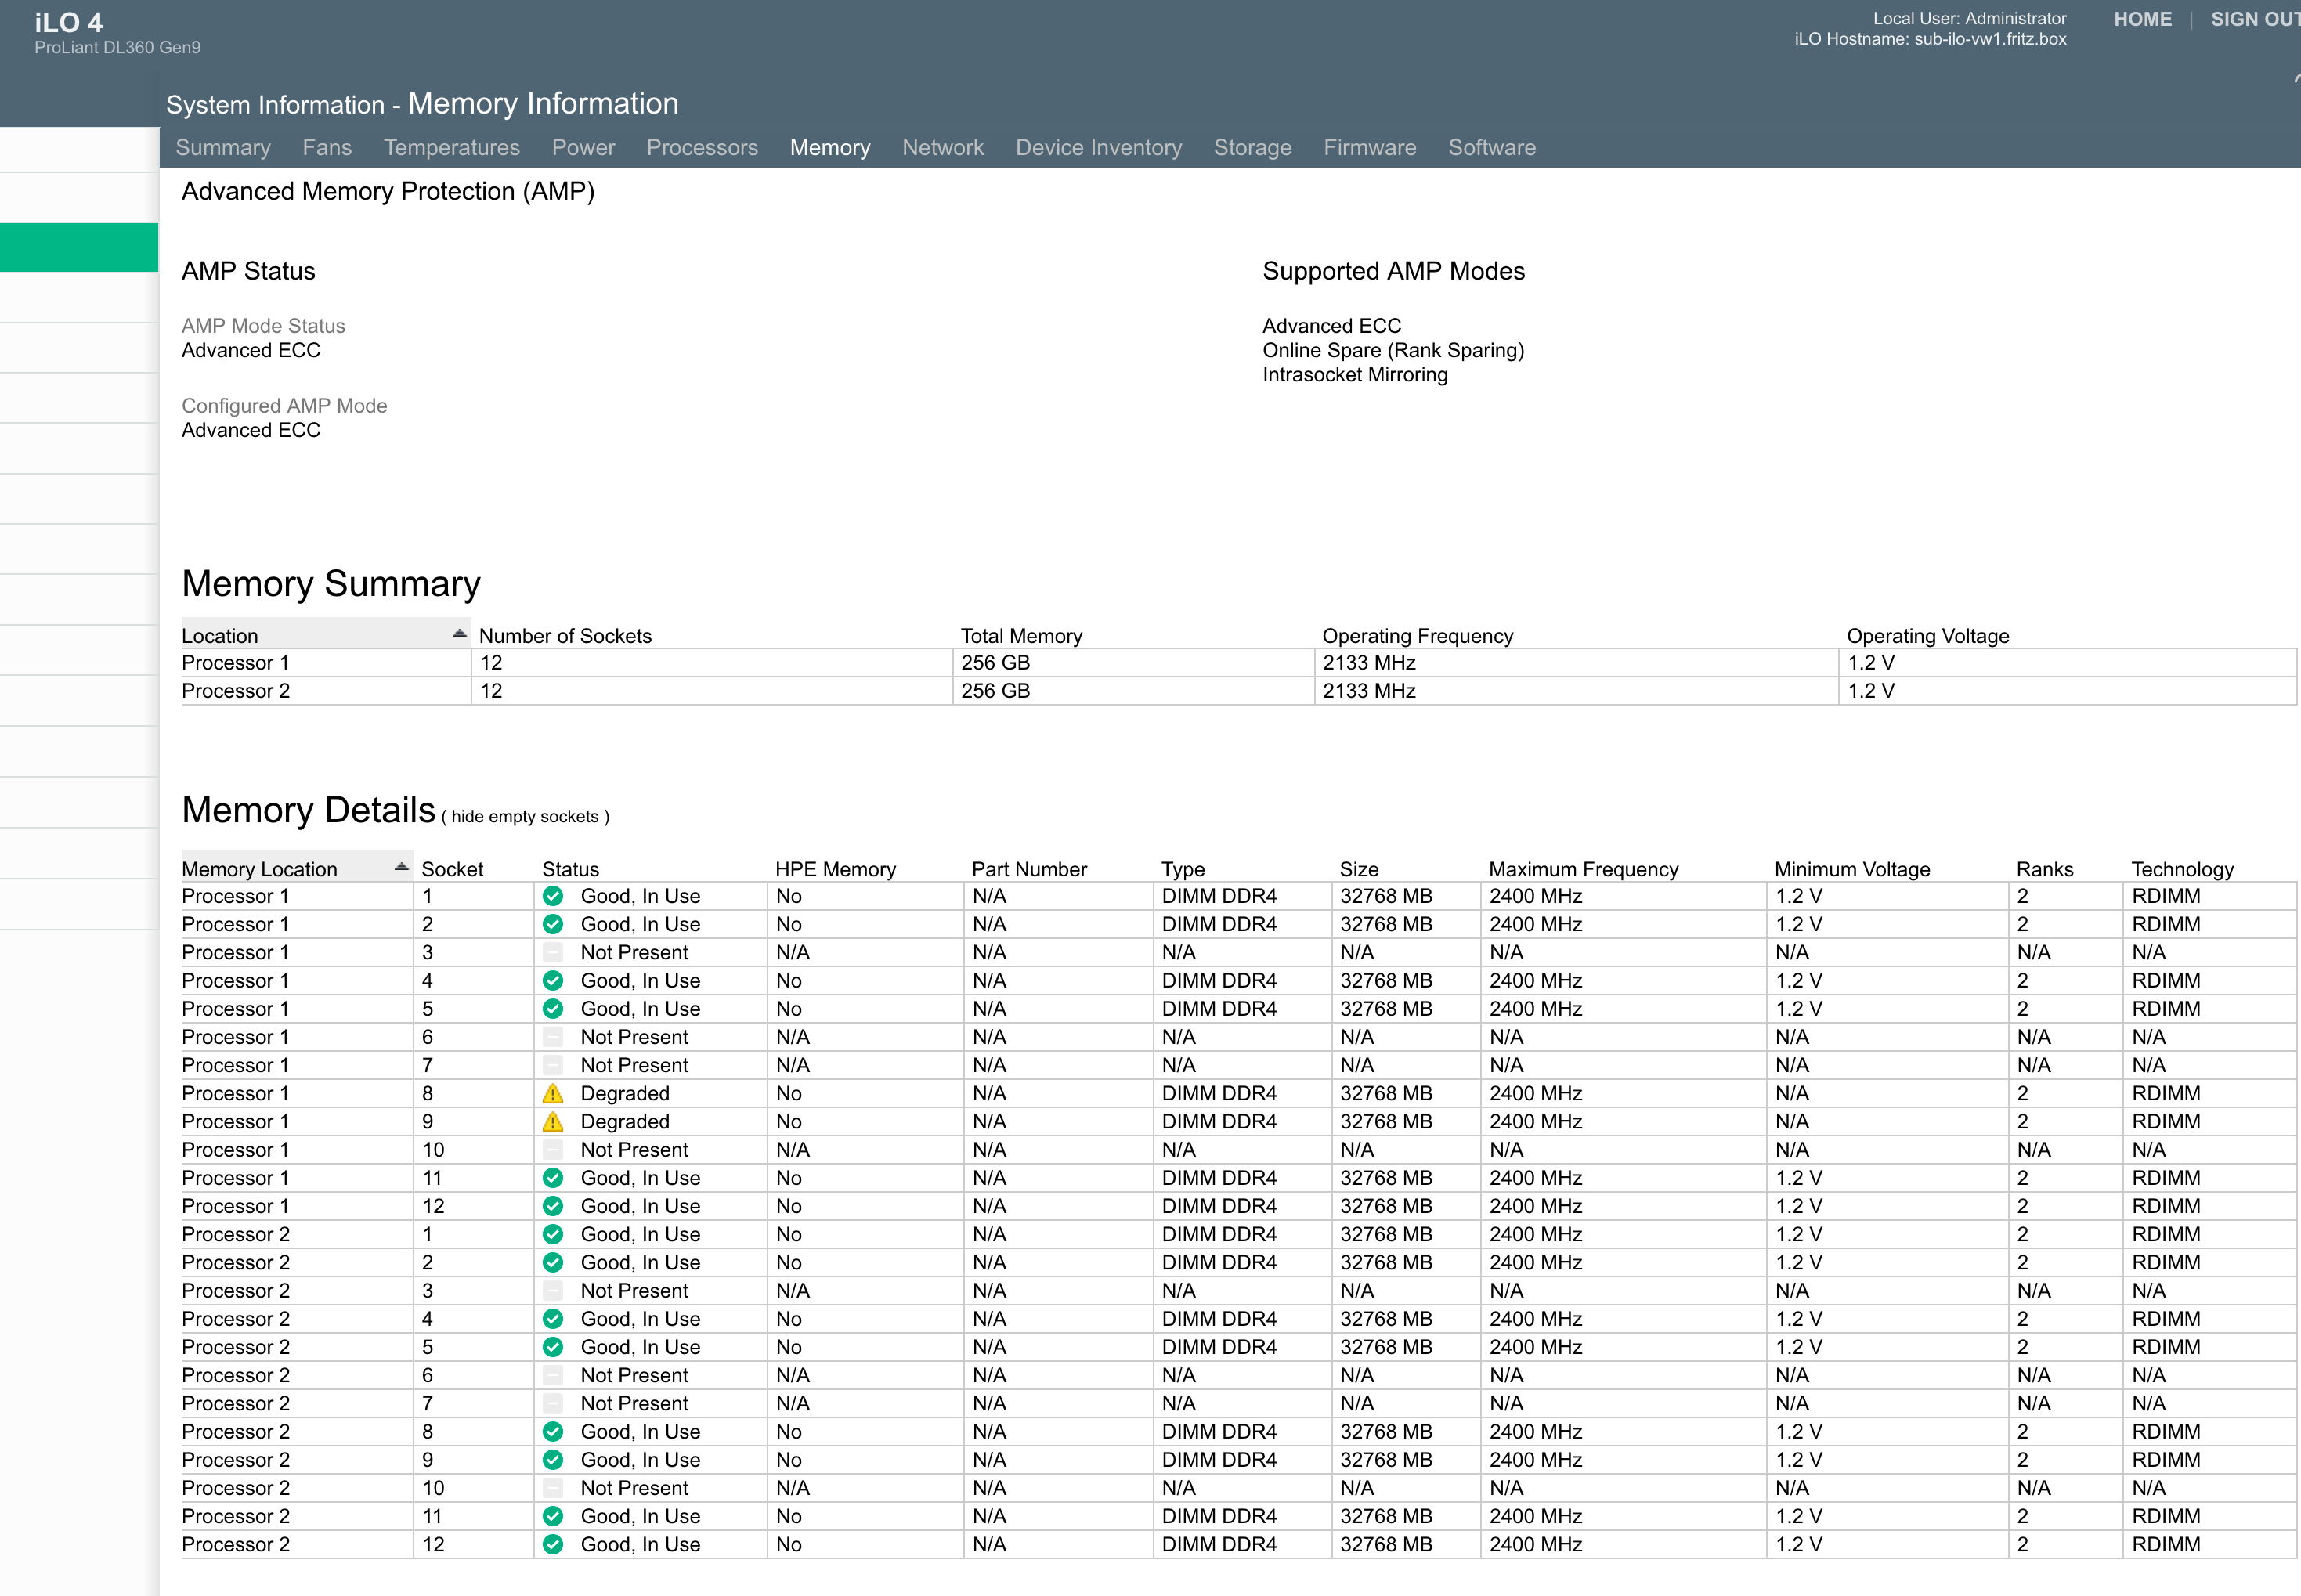Click green check icon for Processor 2 socket 9
This screenshot has width=2301, height=1596.
(x=552, y=1459)
